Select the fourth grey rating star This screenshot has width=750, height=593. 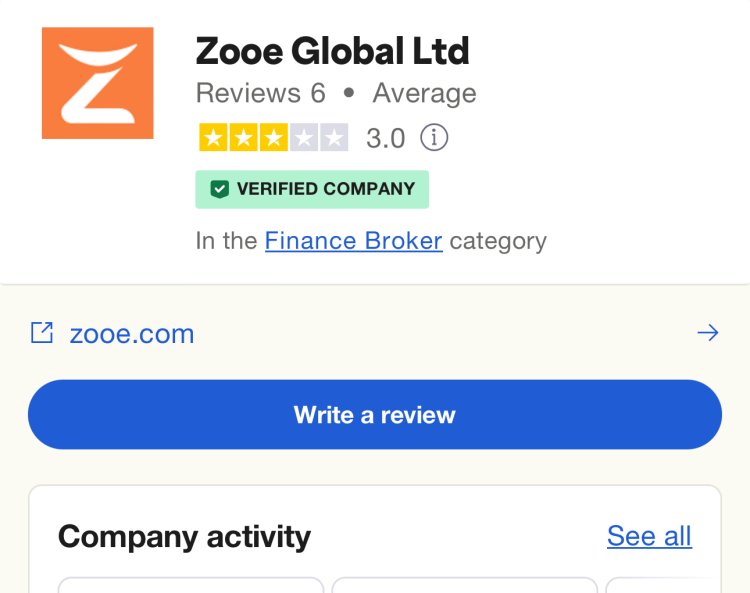coord(304,138)
